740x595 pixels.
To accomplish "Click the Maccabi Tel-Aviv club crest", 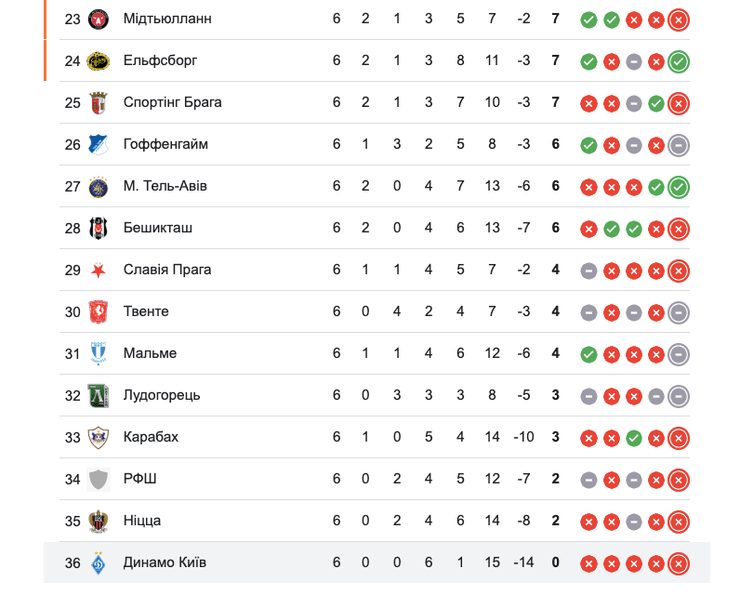I will 98,186.
